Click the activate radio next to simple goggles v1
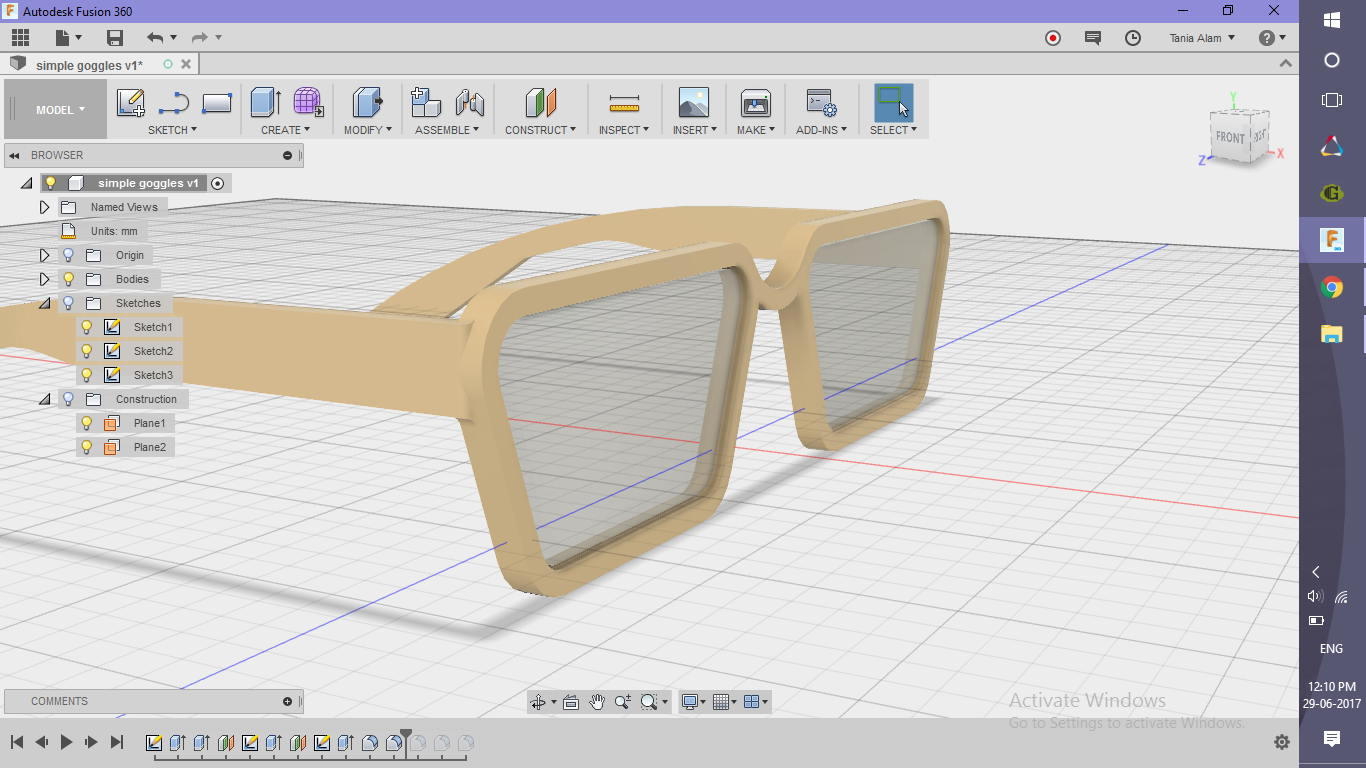The image size is (1366, 768). pos(218,183)
